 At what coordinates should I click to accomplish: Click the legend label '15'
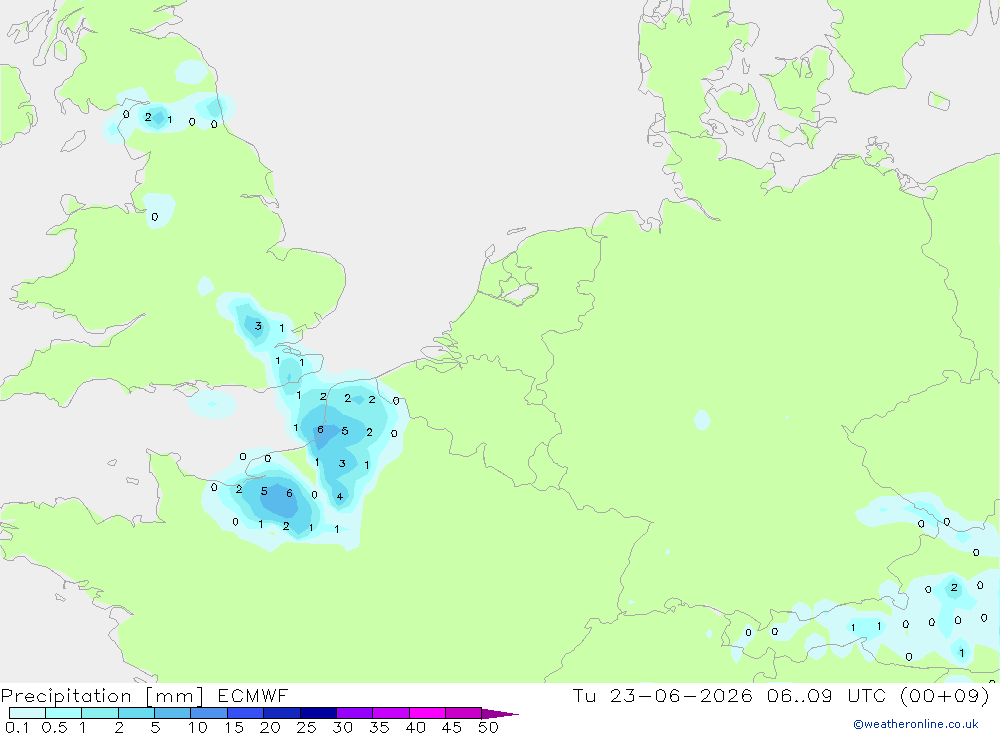click(233, 727)
